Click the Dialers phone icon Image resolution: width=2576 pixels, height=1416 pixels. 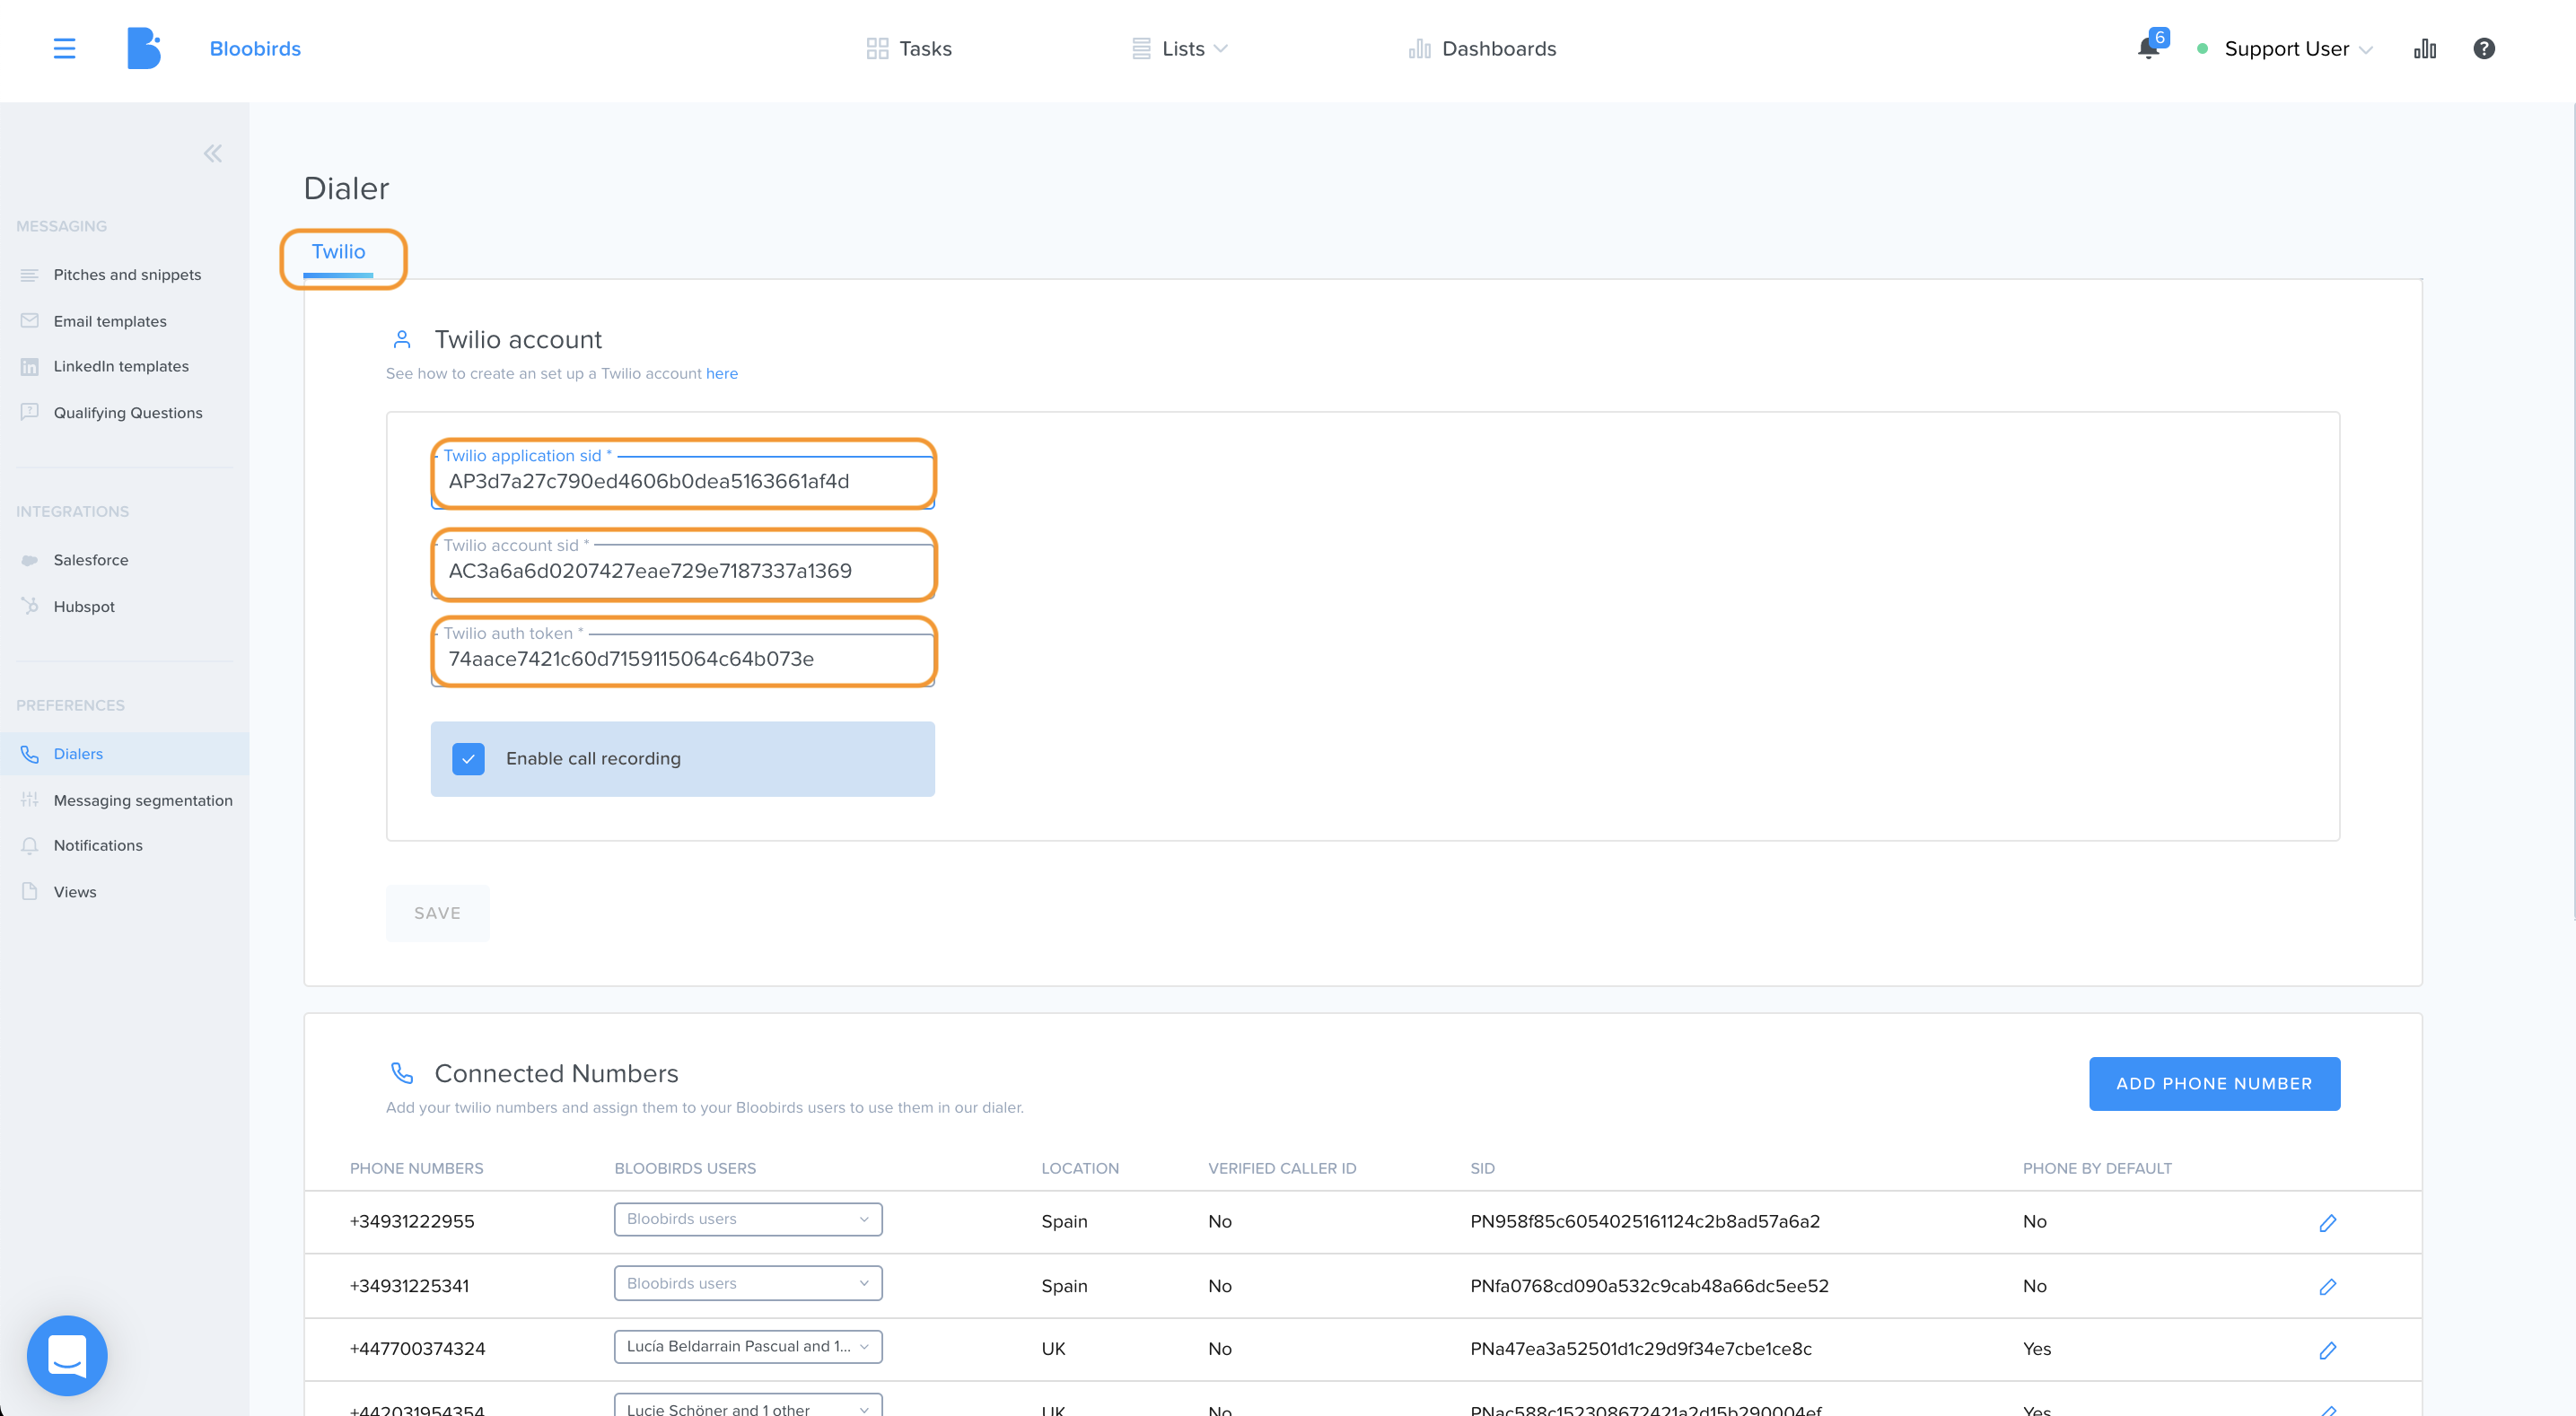click(x=29, y=754)
